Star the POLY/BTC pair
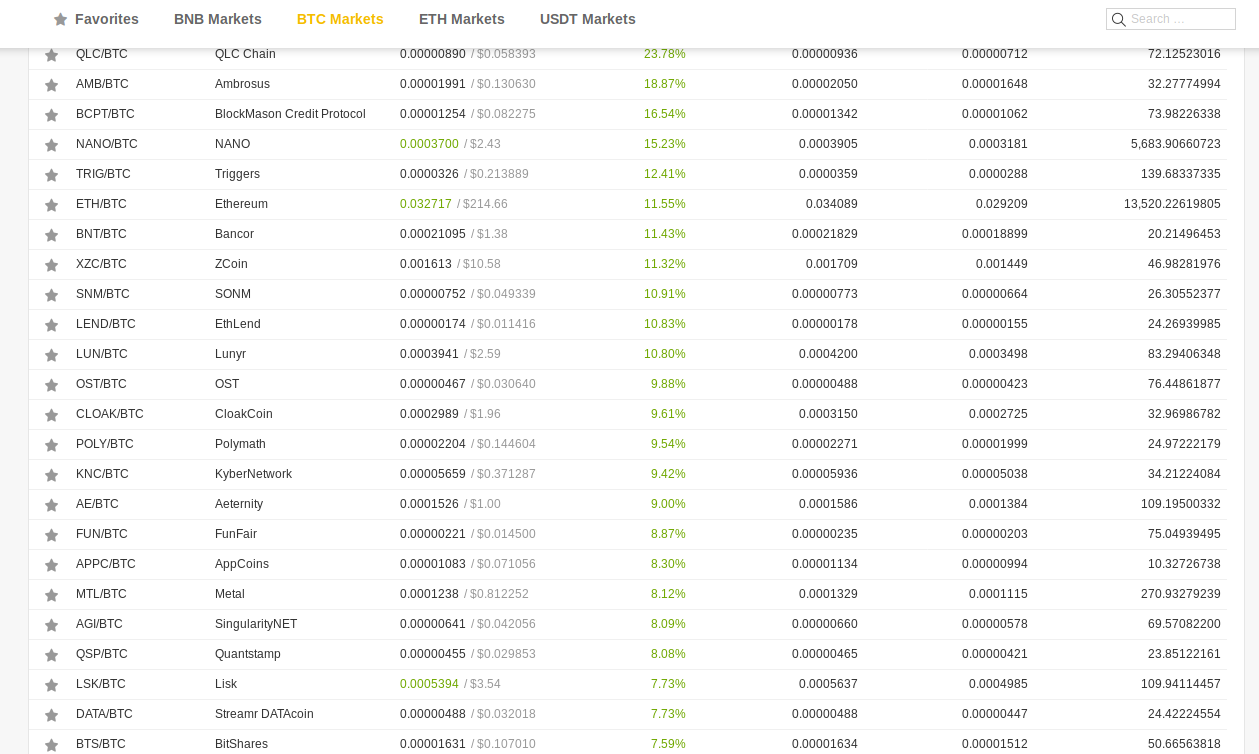 (51, 445)
